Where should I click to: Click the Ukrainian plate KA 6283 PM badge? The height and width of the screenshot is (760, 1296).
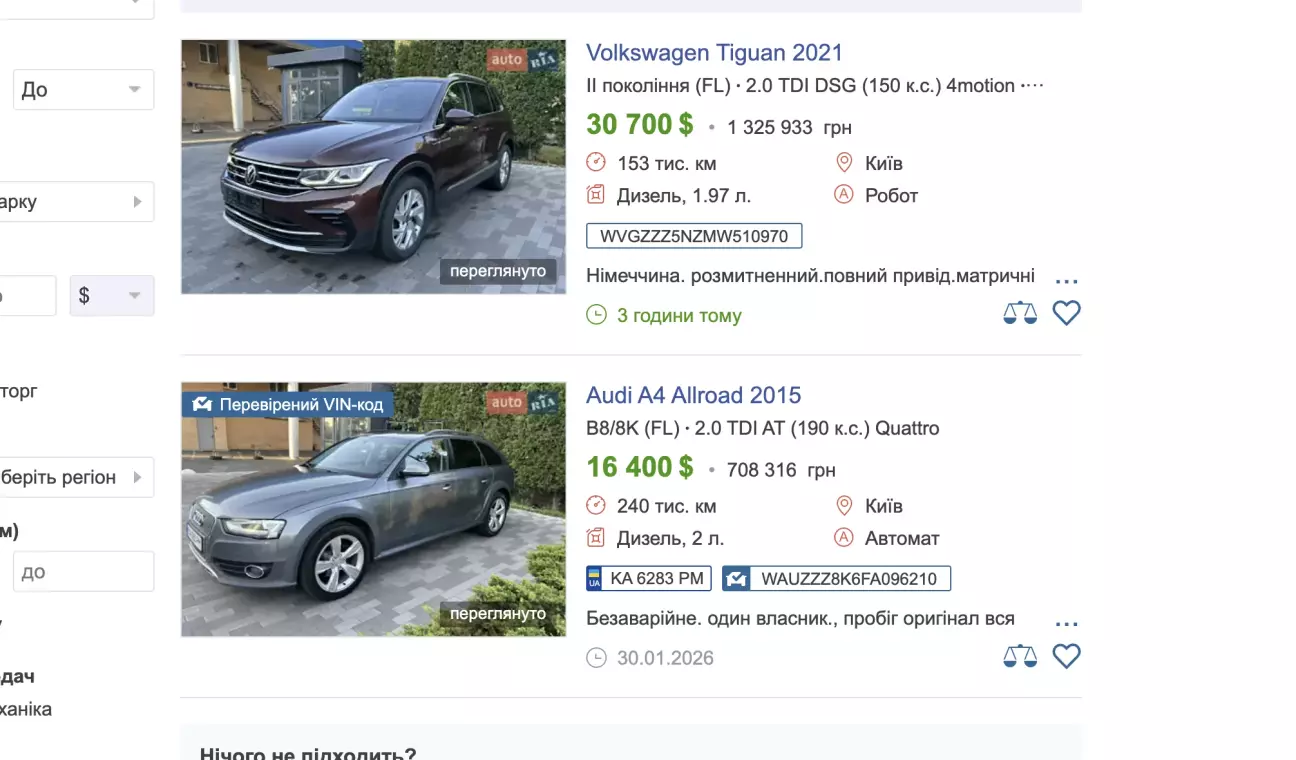point(649,578)
